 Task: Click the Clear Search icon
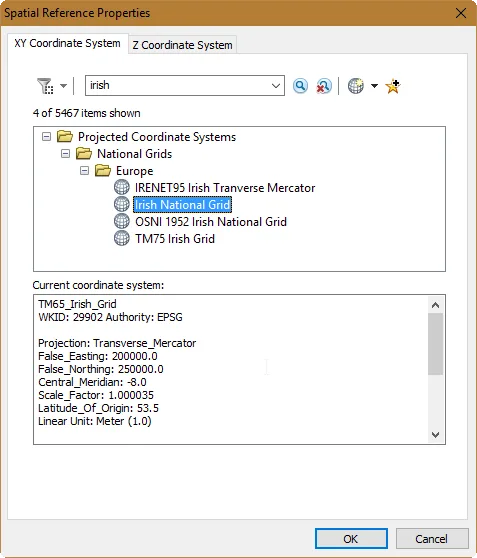(x=324, y=86)
